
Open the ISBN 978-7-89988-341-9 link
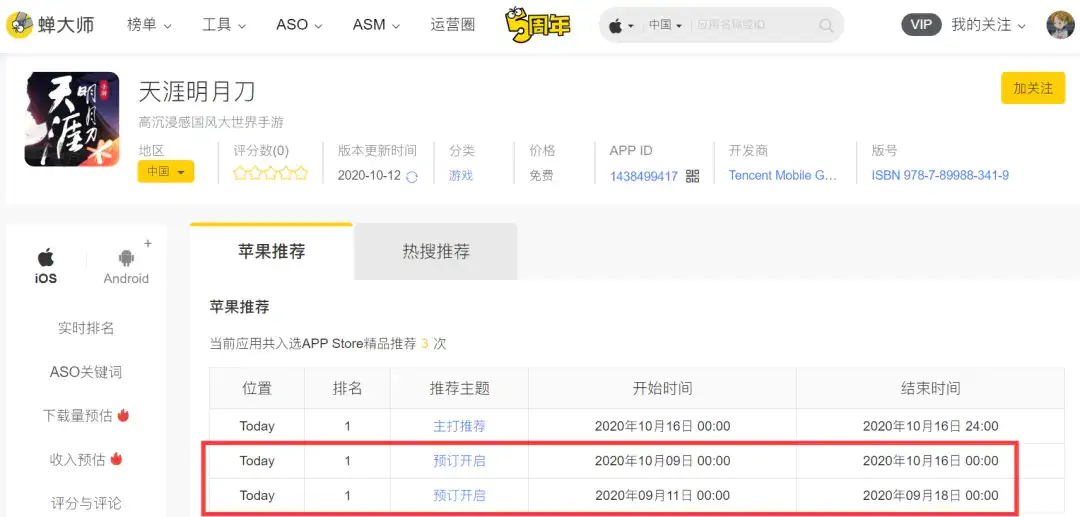(x=940, y=176)
